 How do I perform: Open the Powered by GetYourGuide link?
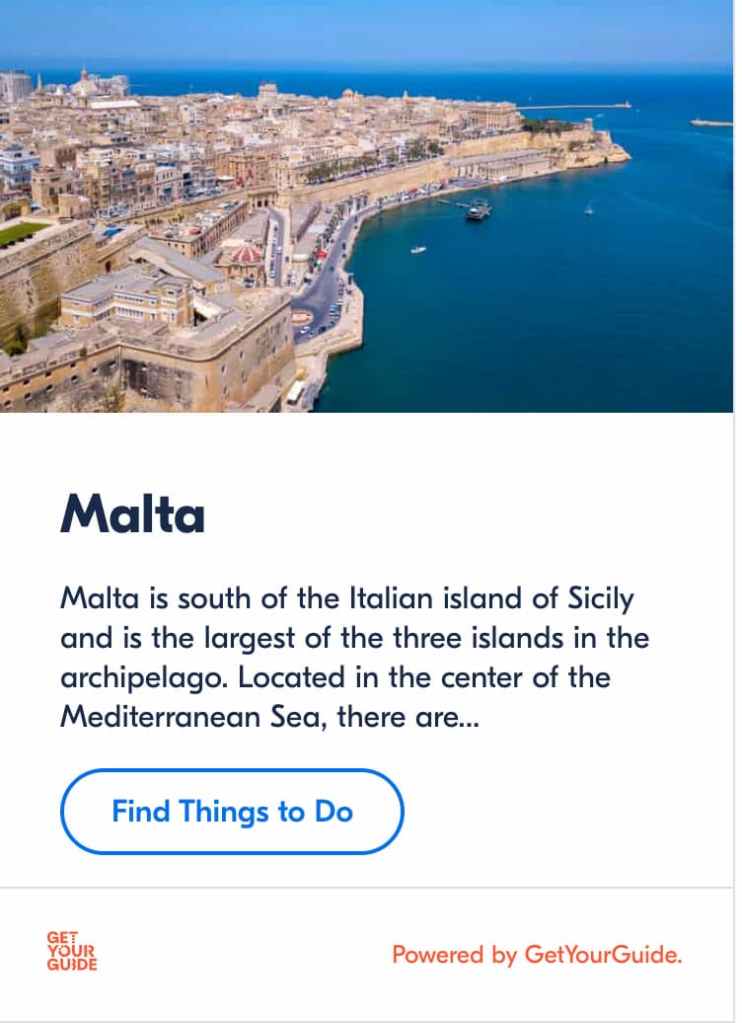[x=536, y=955]
